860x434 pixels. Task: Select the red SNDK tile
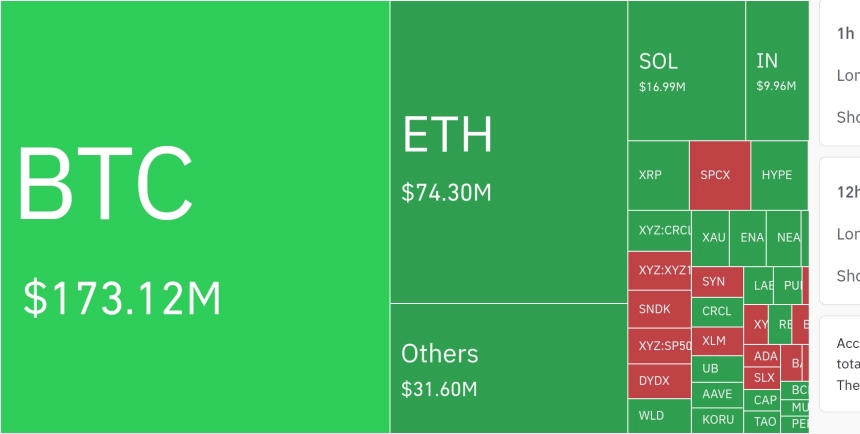coord(659,309)
